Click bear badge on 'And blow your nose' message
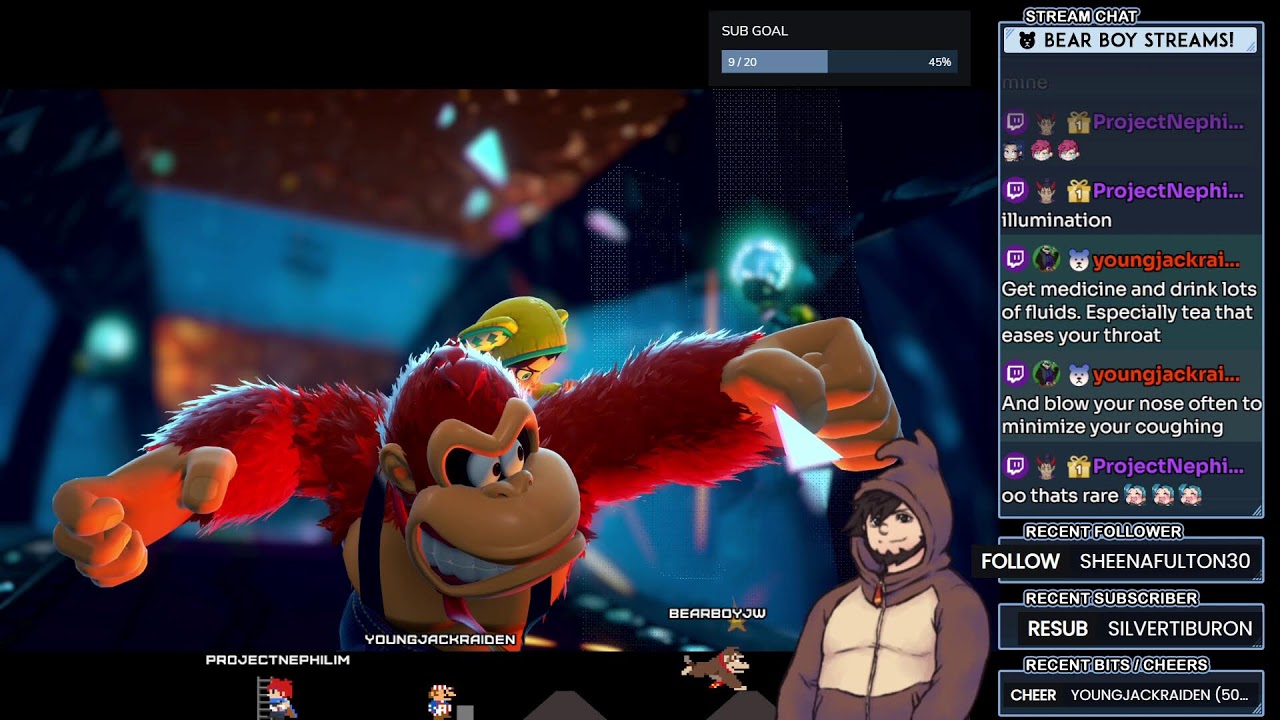1280x720 pixels. coord(1078,375)
